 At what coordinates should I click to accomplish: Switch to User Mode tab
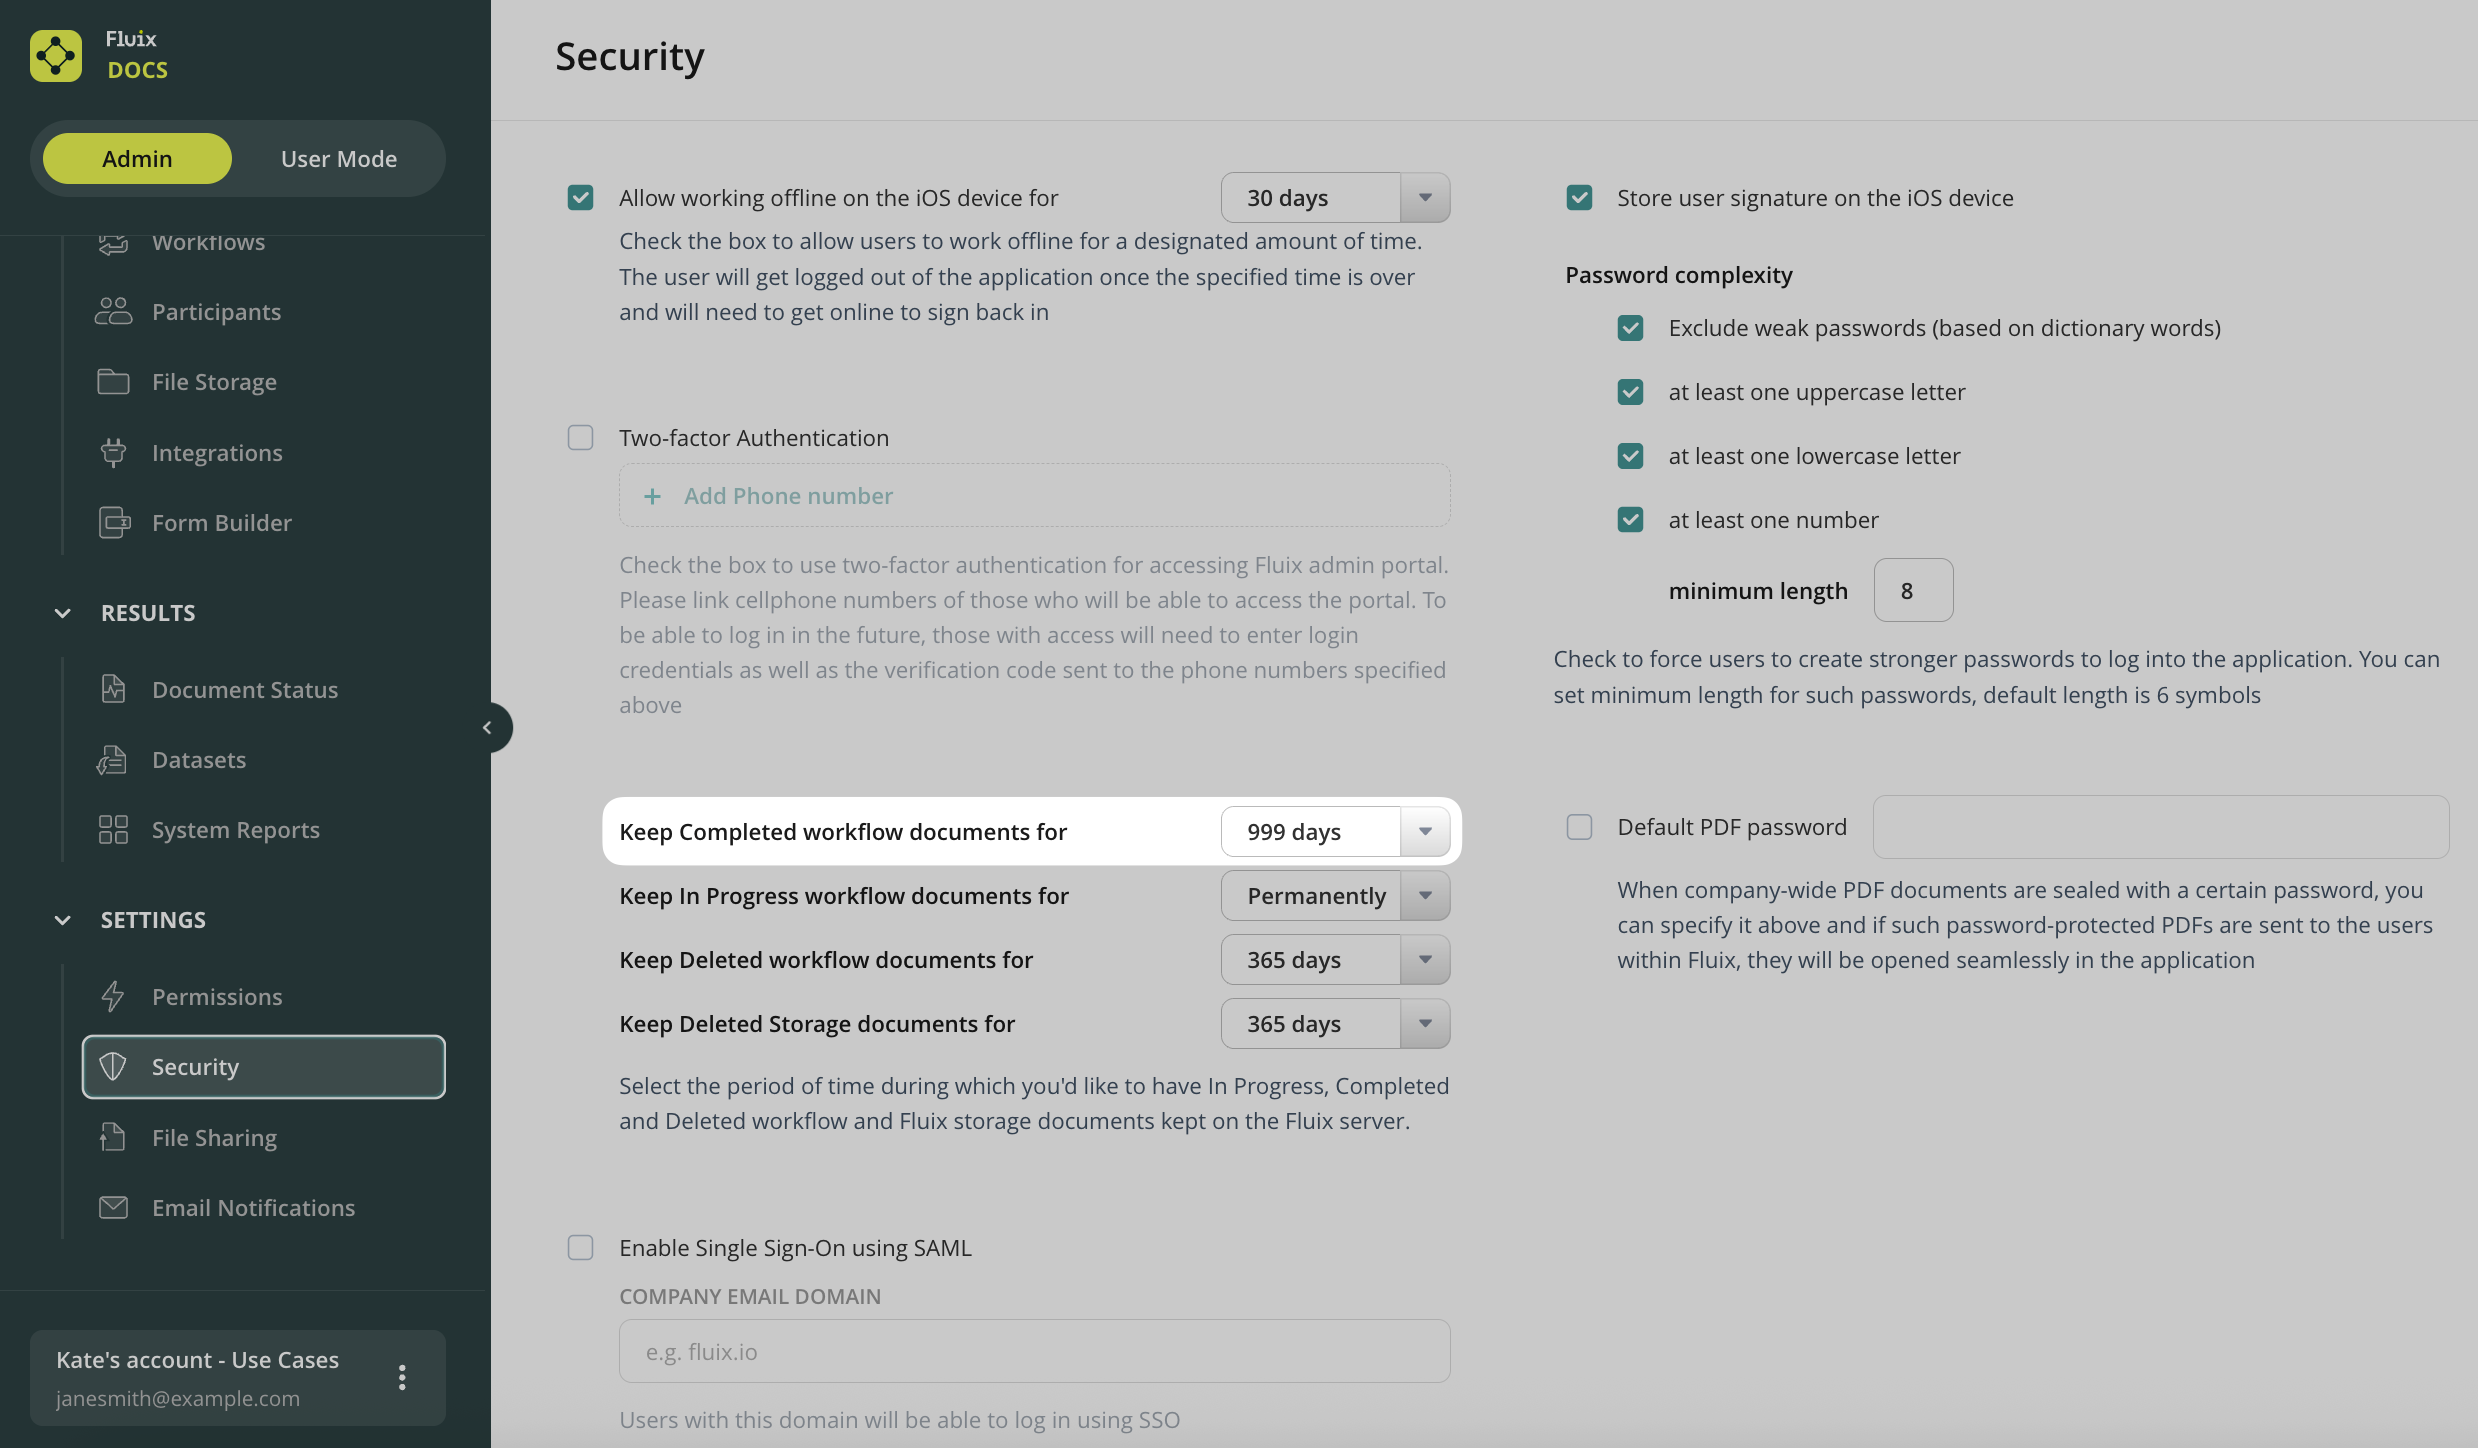(338, 159)
